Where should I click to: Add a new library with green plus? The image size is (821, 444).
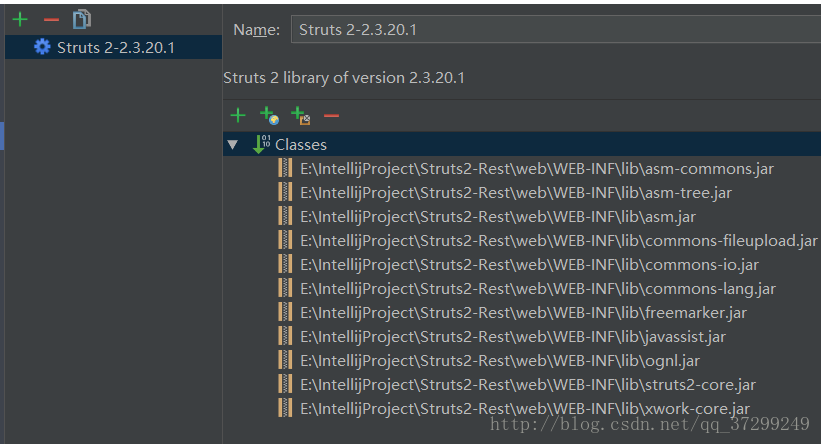pyautogui.click(x=20, y=20)
